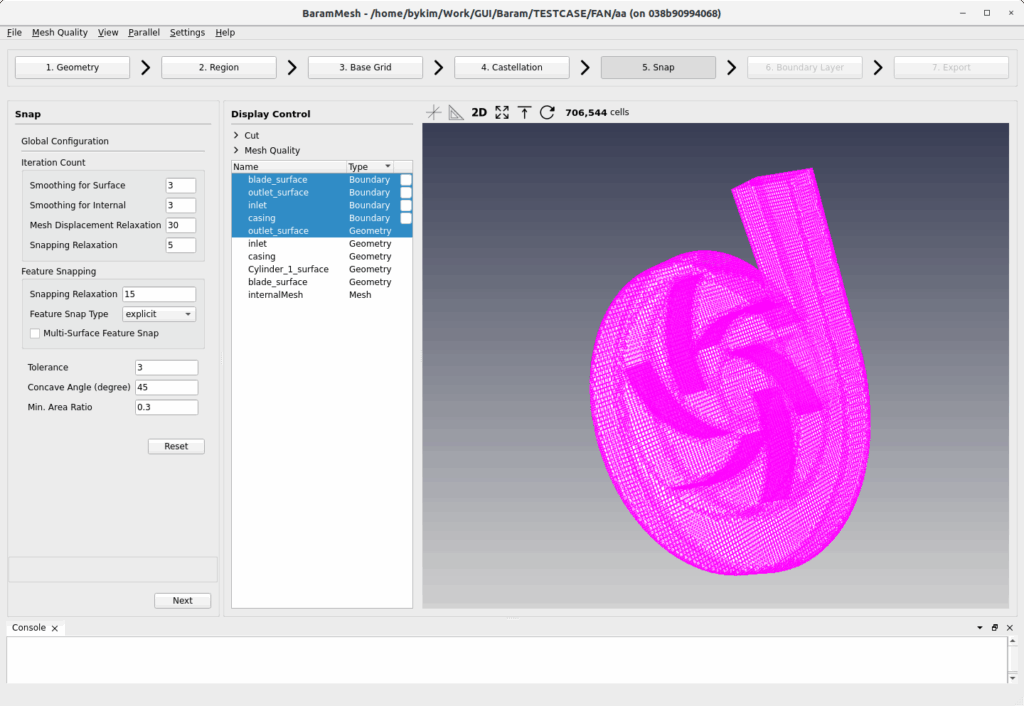Click the align-view up arrow icon

[x=524, y=112]
